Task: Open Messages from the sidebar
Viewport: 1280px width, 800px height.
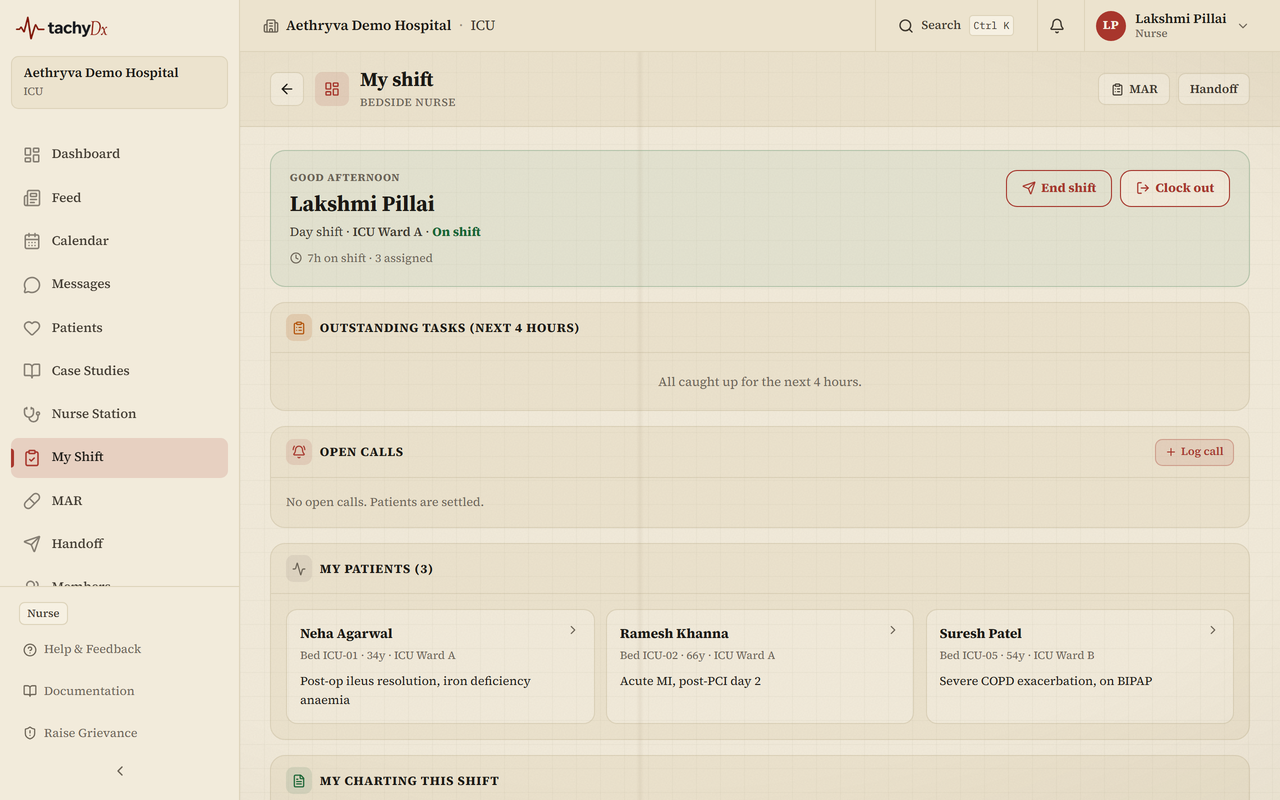Action: pos(119,284)
